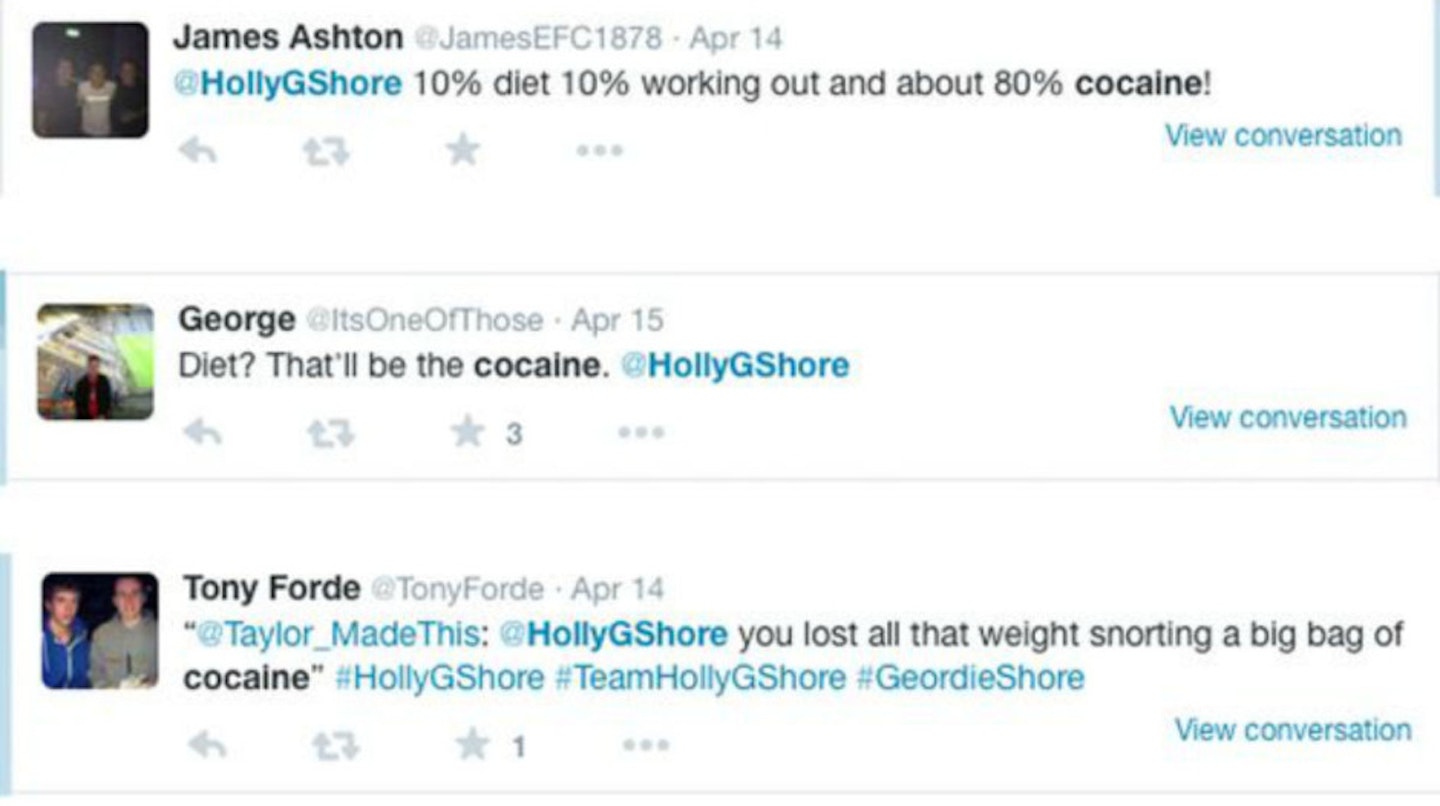Open George's profile avatar
This screenshot has width=1440, height=806.
96,361
